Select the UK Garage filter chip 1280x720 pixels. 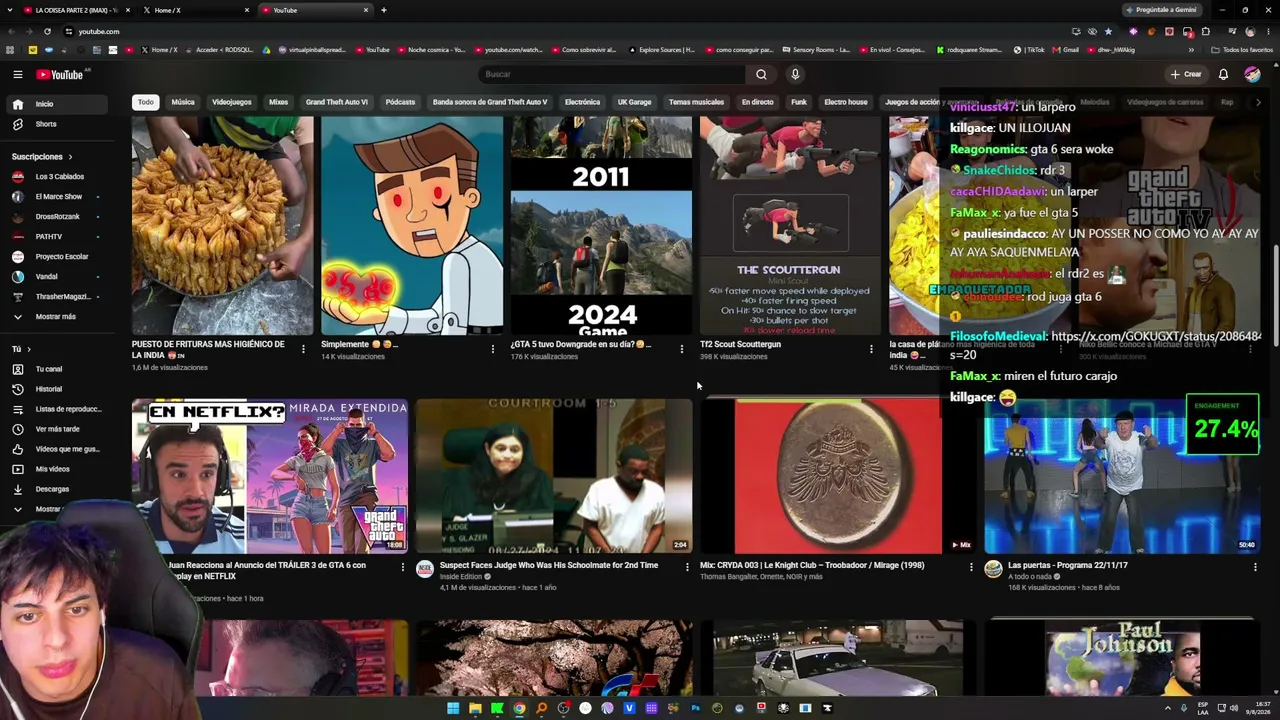(x=634, y=102)
